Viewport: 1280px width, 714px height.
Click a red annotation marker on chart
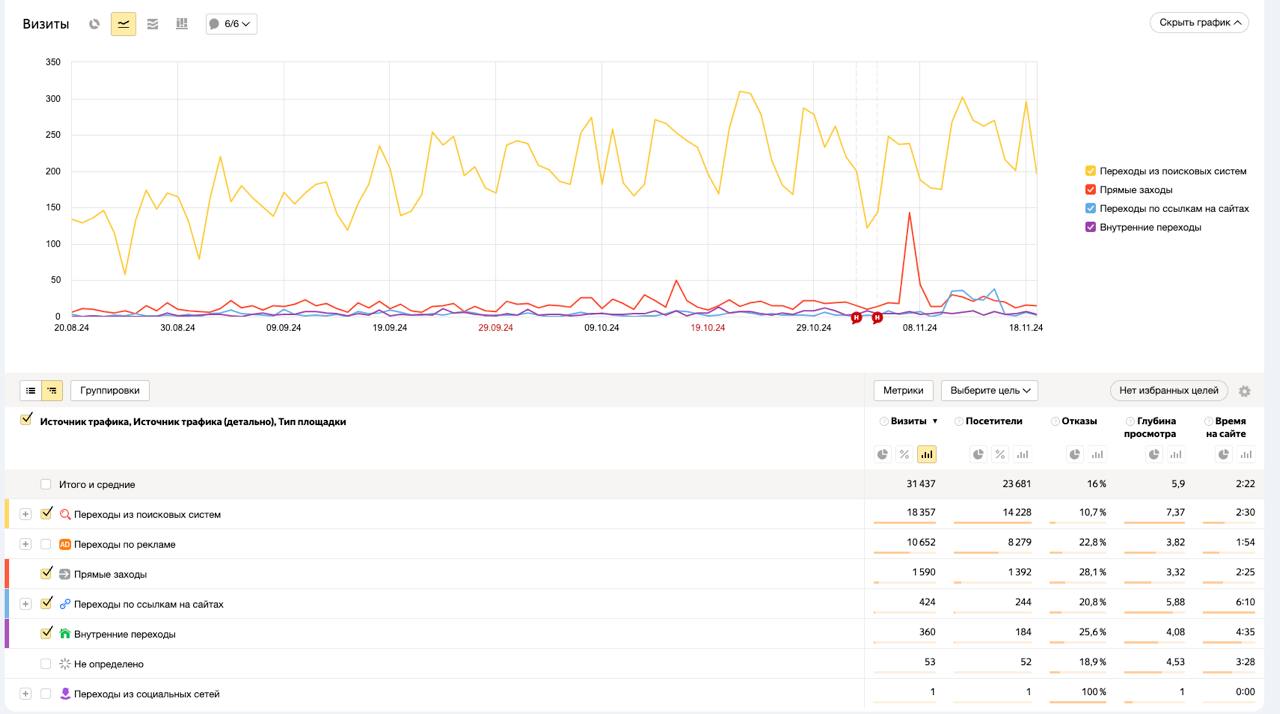click(856, 318)
